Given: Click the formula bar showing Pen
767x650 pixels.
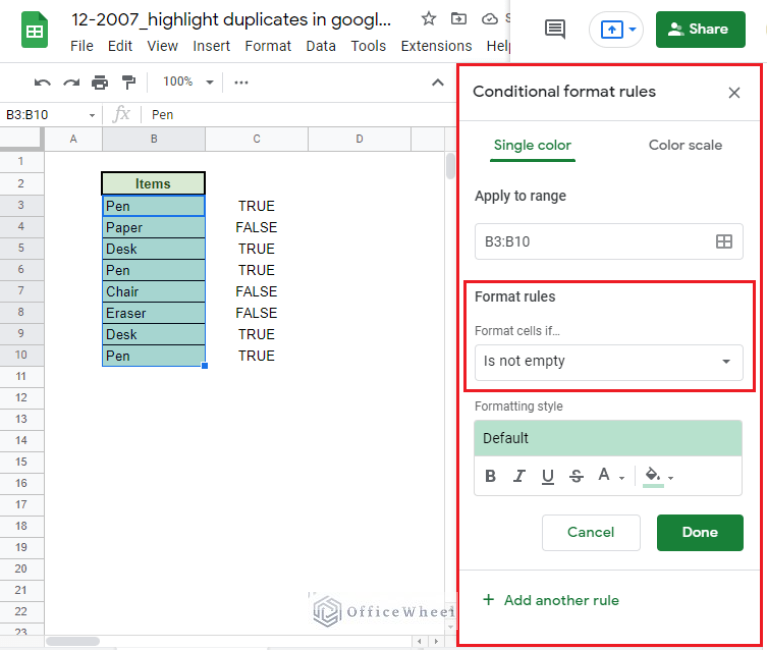Looking at the screenshot, I should [x=298, y=115].
